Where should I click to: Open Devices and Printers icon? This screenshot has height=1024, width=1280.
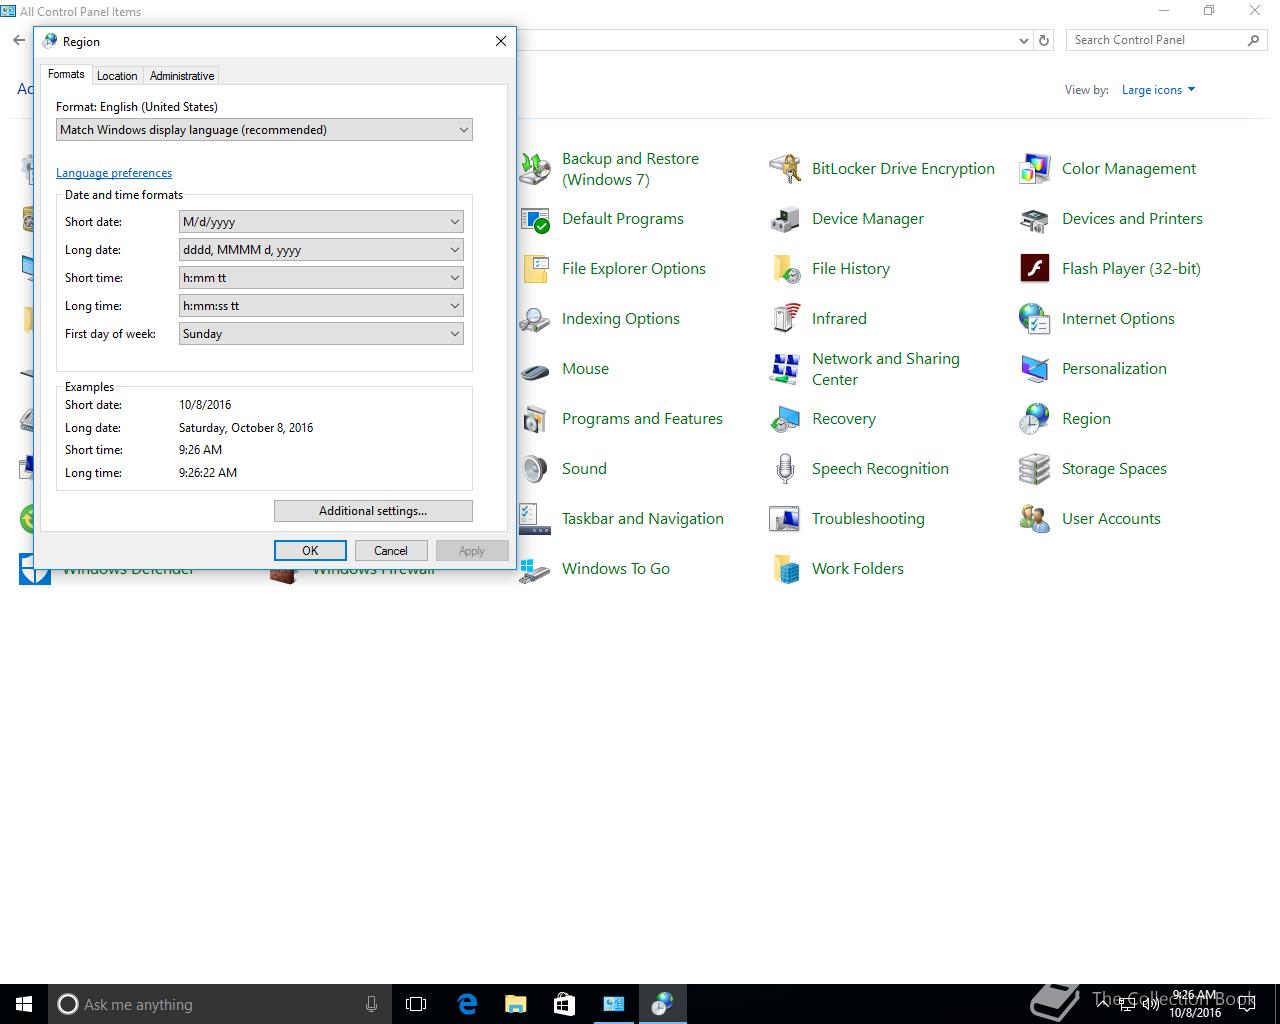tap(1035, 219)
